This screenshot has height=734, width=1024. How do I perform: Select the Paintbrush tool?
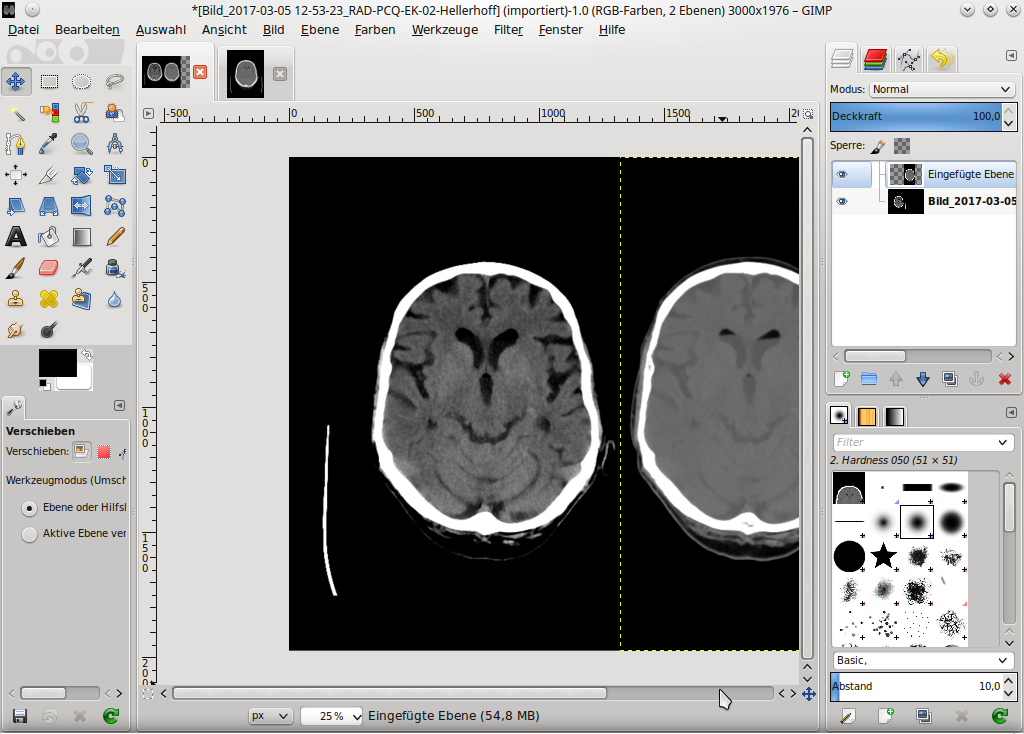pos(16,268)
